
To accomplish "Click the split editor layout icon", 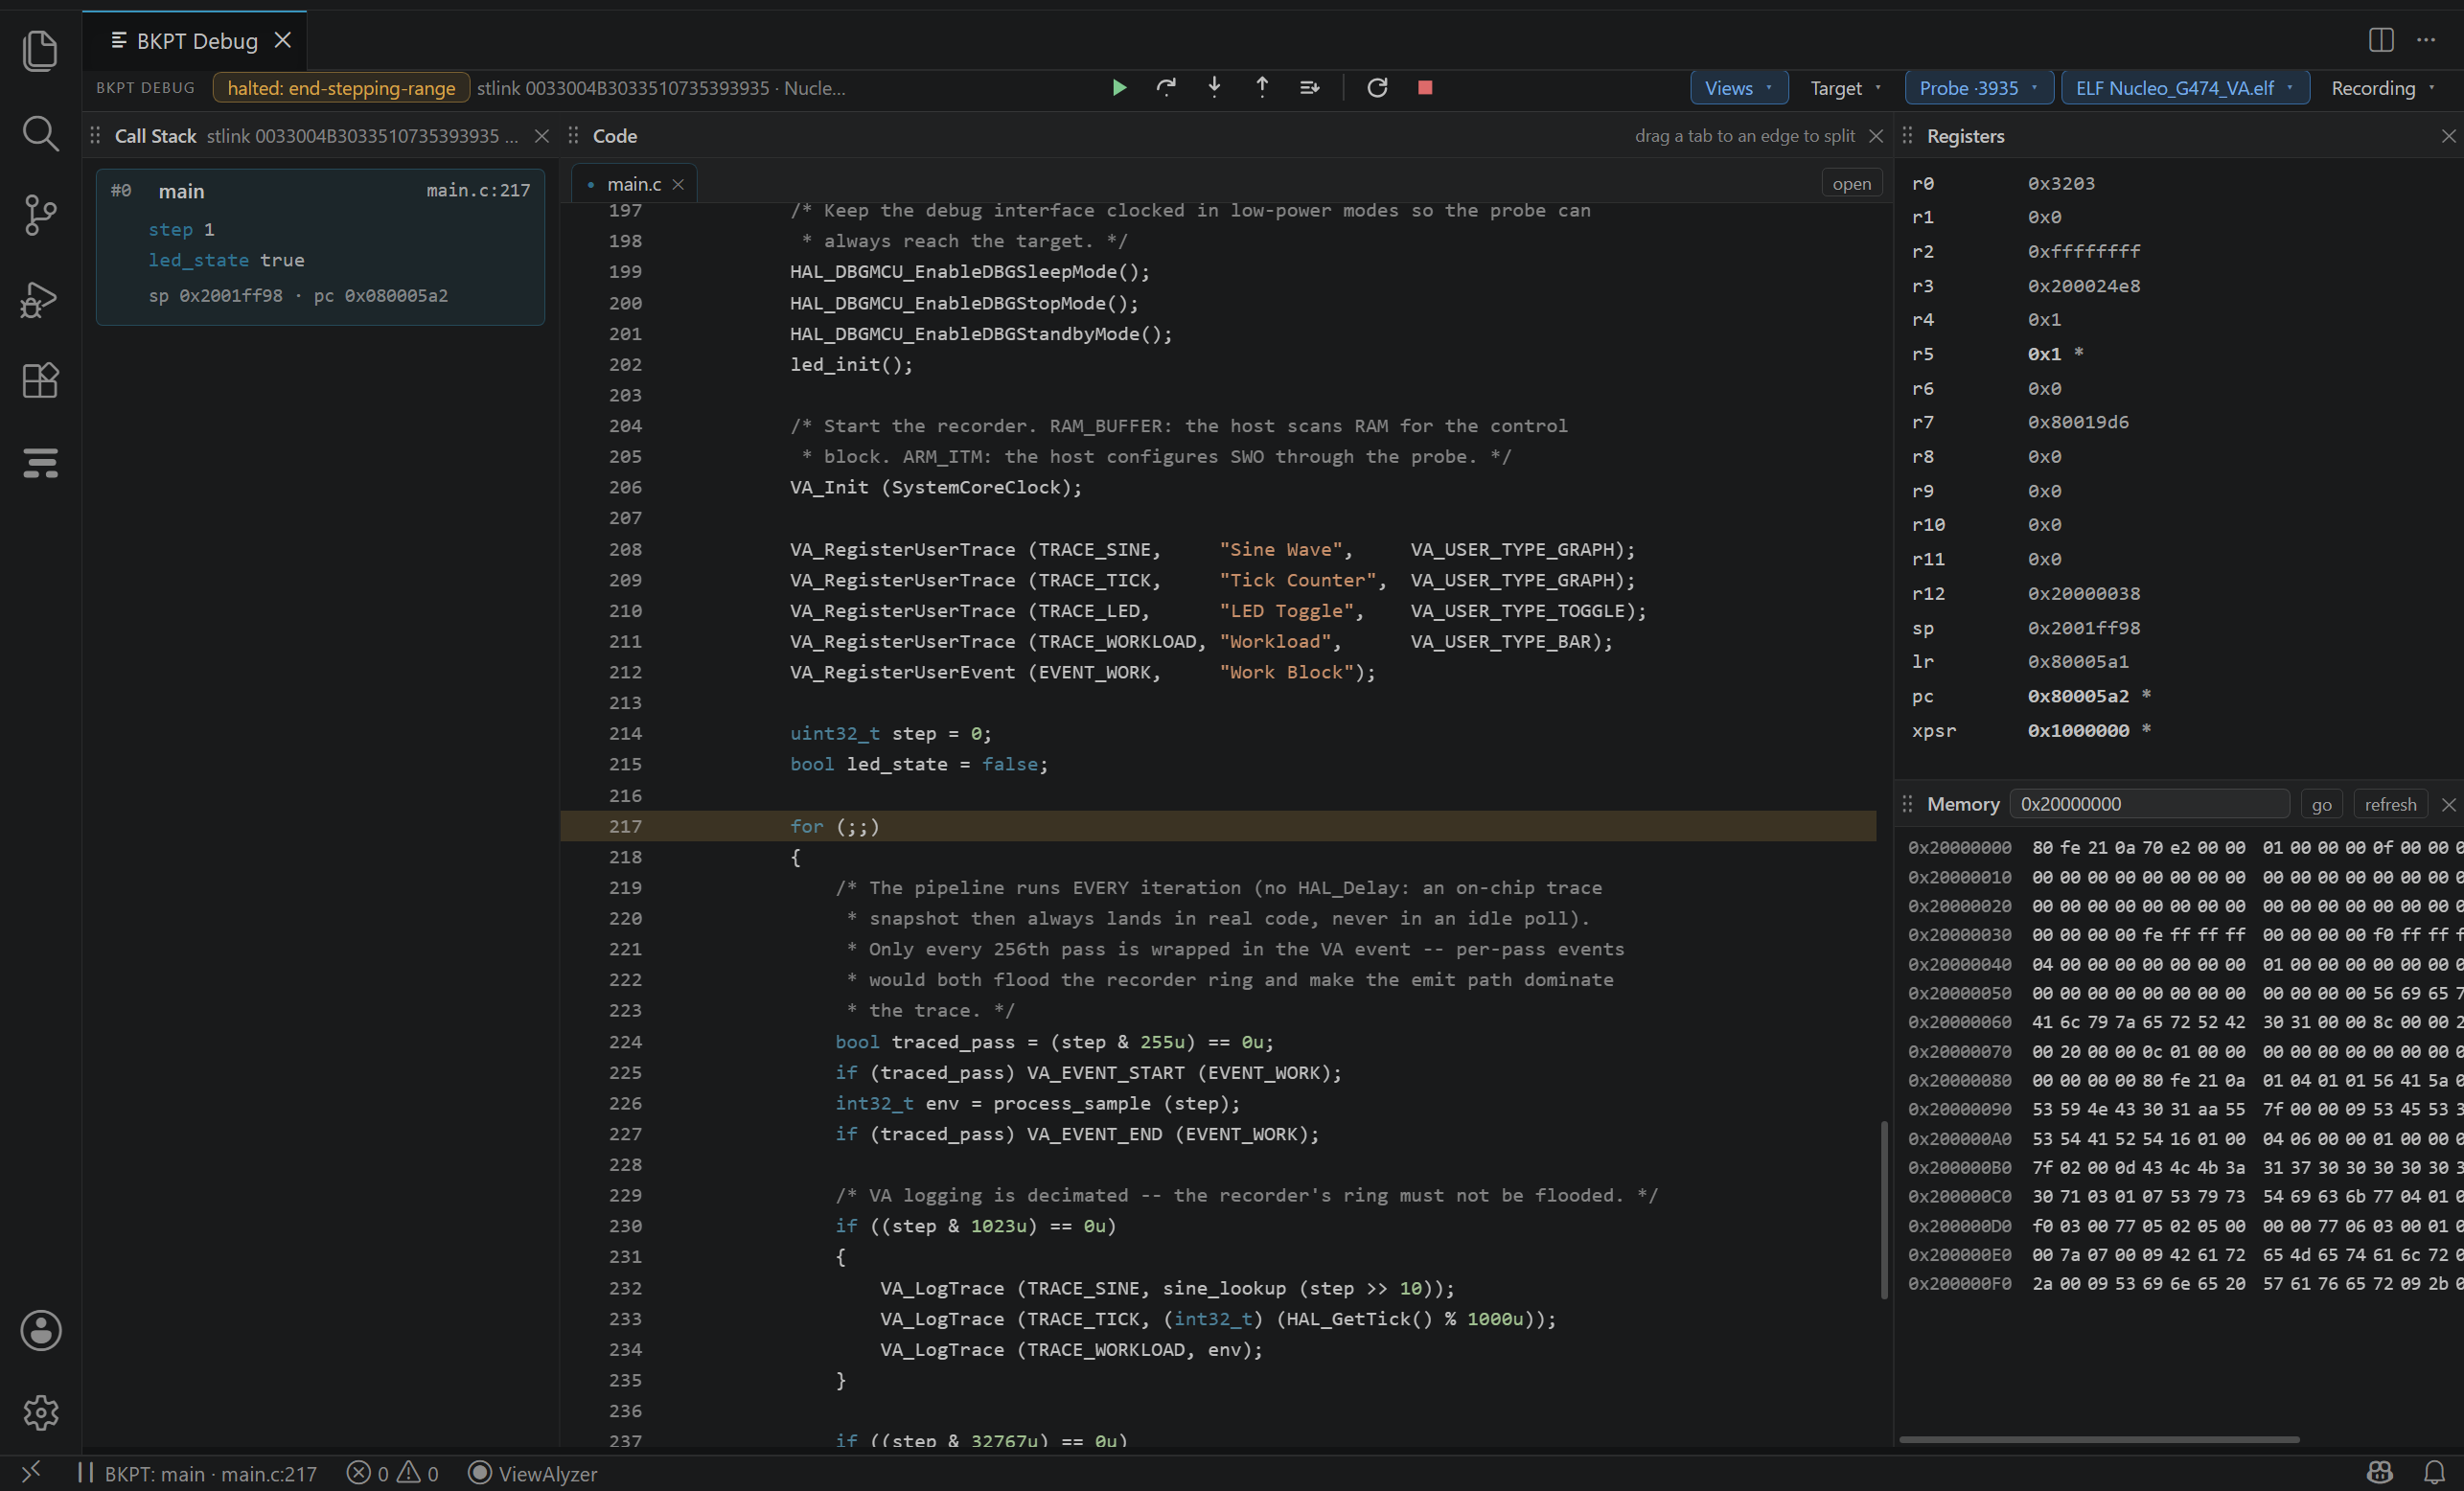I will (x=2381, y=40).
